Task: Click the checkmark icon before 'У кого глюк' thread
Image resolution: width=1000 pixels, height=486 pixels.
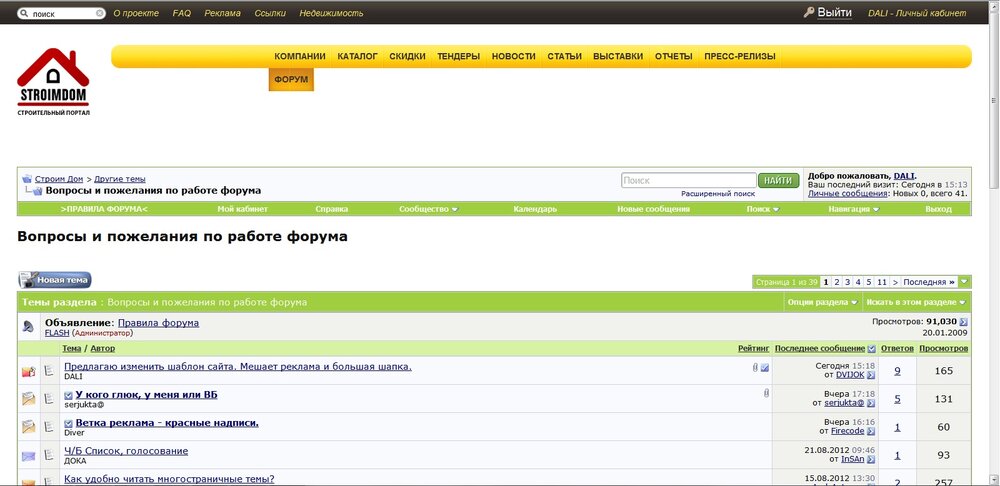Action: point(69,395)
